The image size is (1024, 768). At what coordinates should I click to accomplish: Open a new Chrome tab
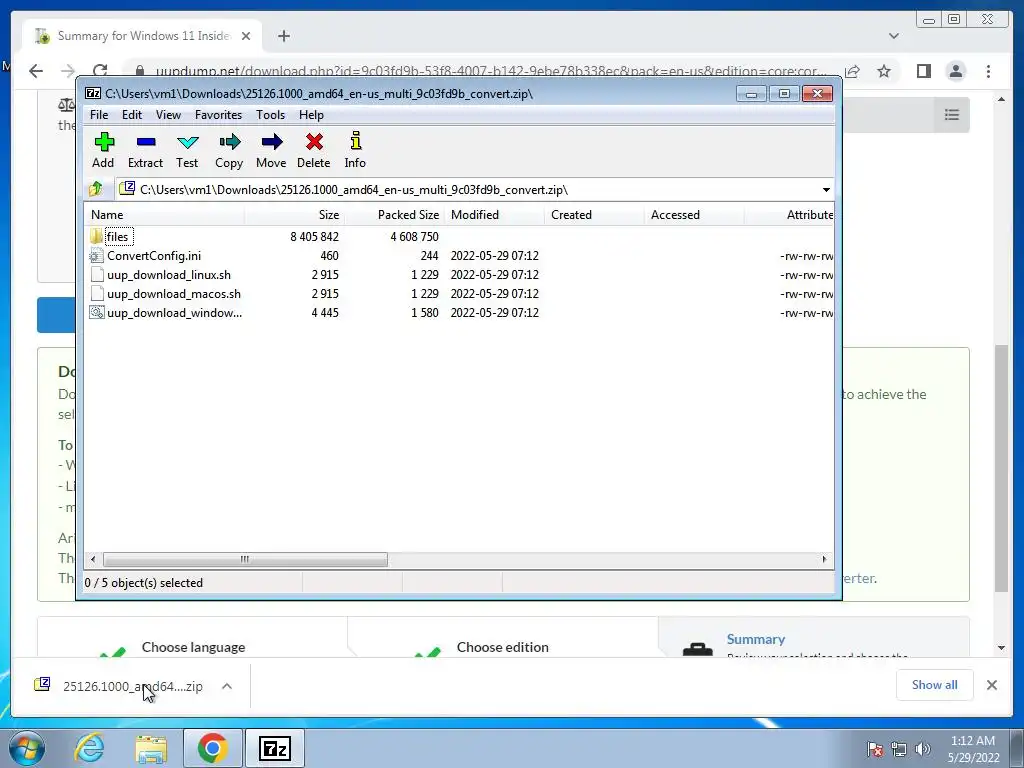pyautogui.click(x=283, y=36)
